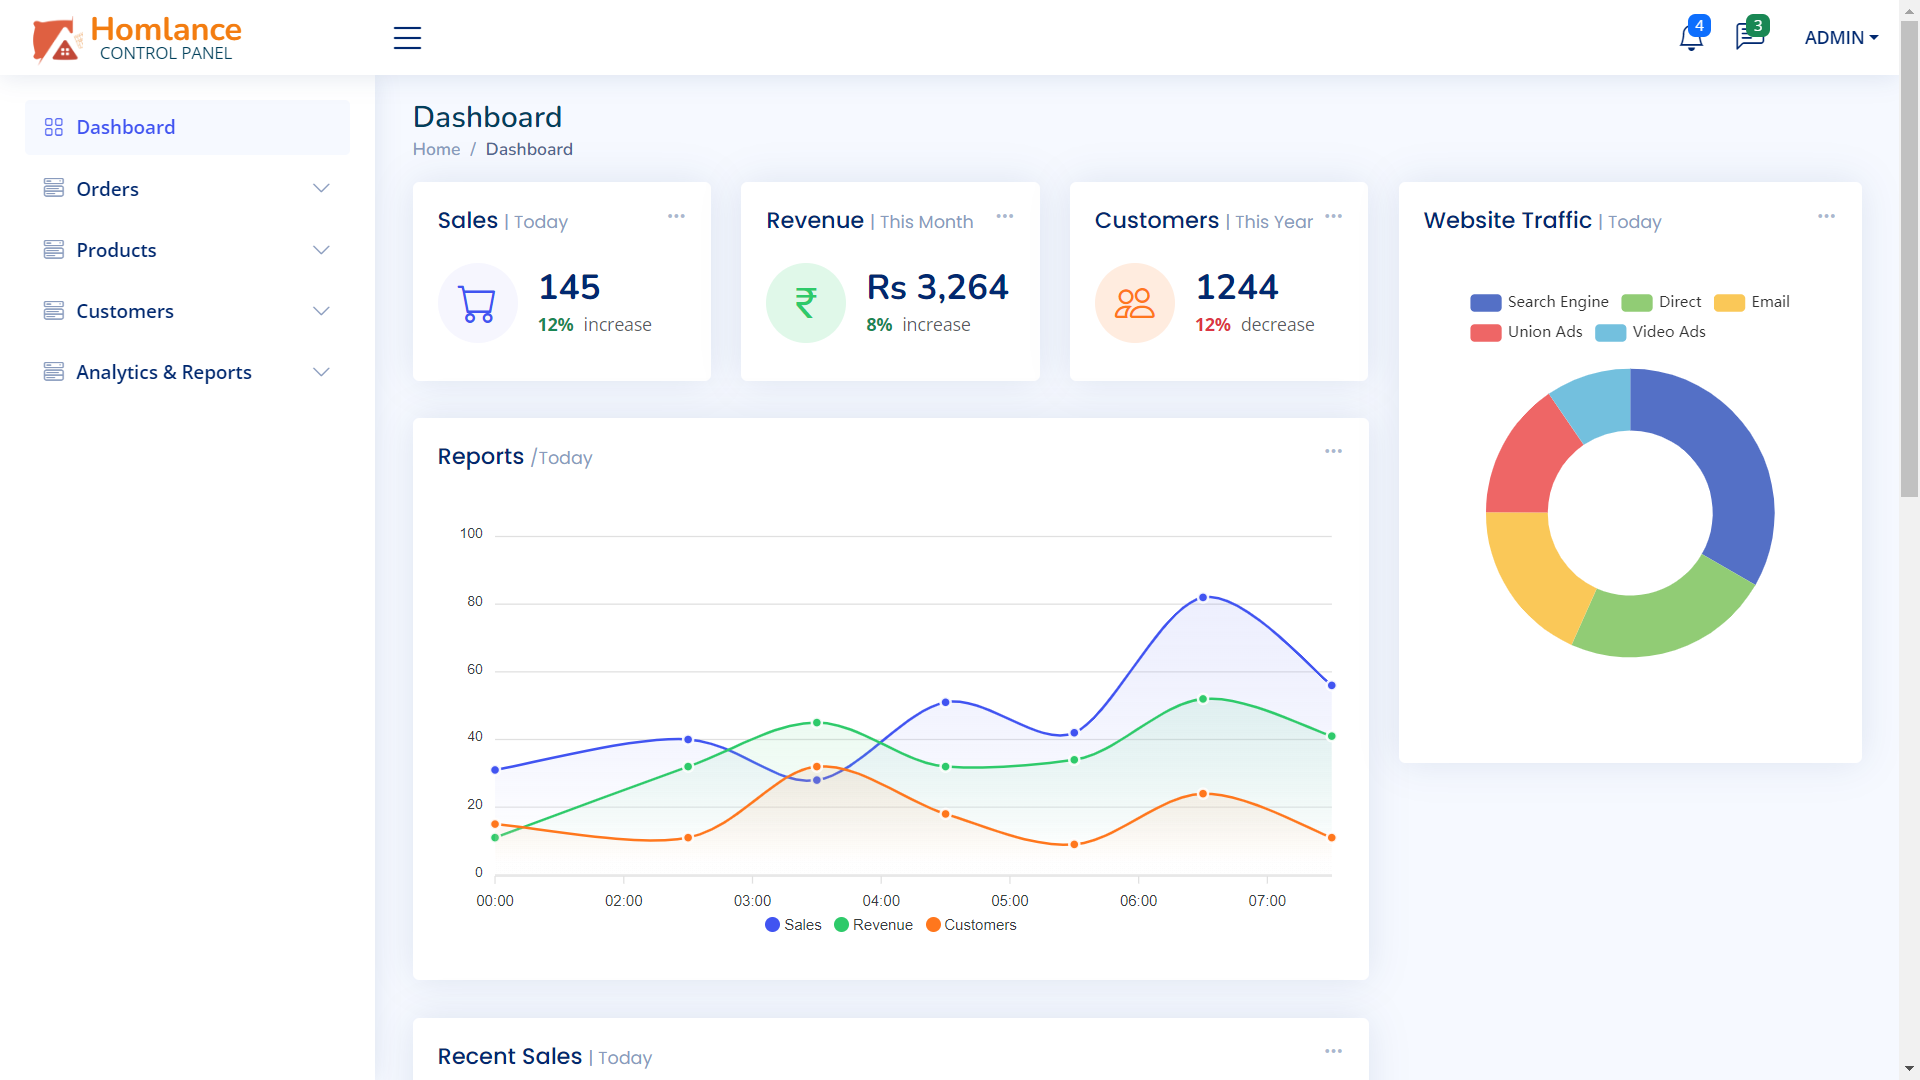Viewport: 1920px width, 1080px height.
Task: Click the rupee icon in Revenue card
Action: tap(806, 302)
